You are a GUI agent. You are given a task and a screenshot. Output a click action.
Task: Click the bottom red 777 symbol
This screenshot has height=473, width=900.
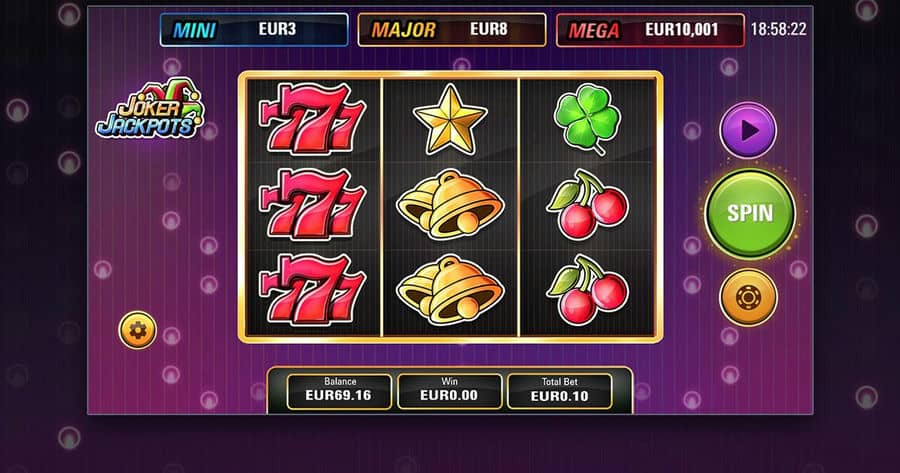tap(312, 290)
